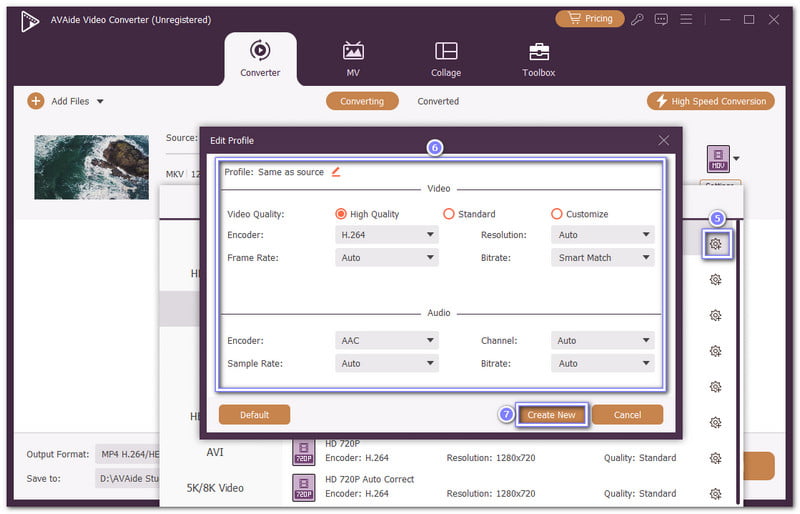800x514 pixels.
Task: Switch to the Converter tab
Action: [x=260, y=59]
